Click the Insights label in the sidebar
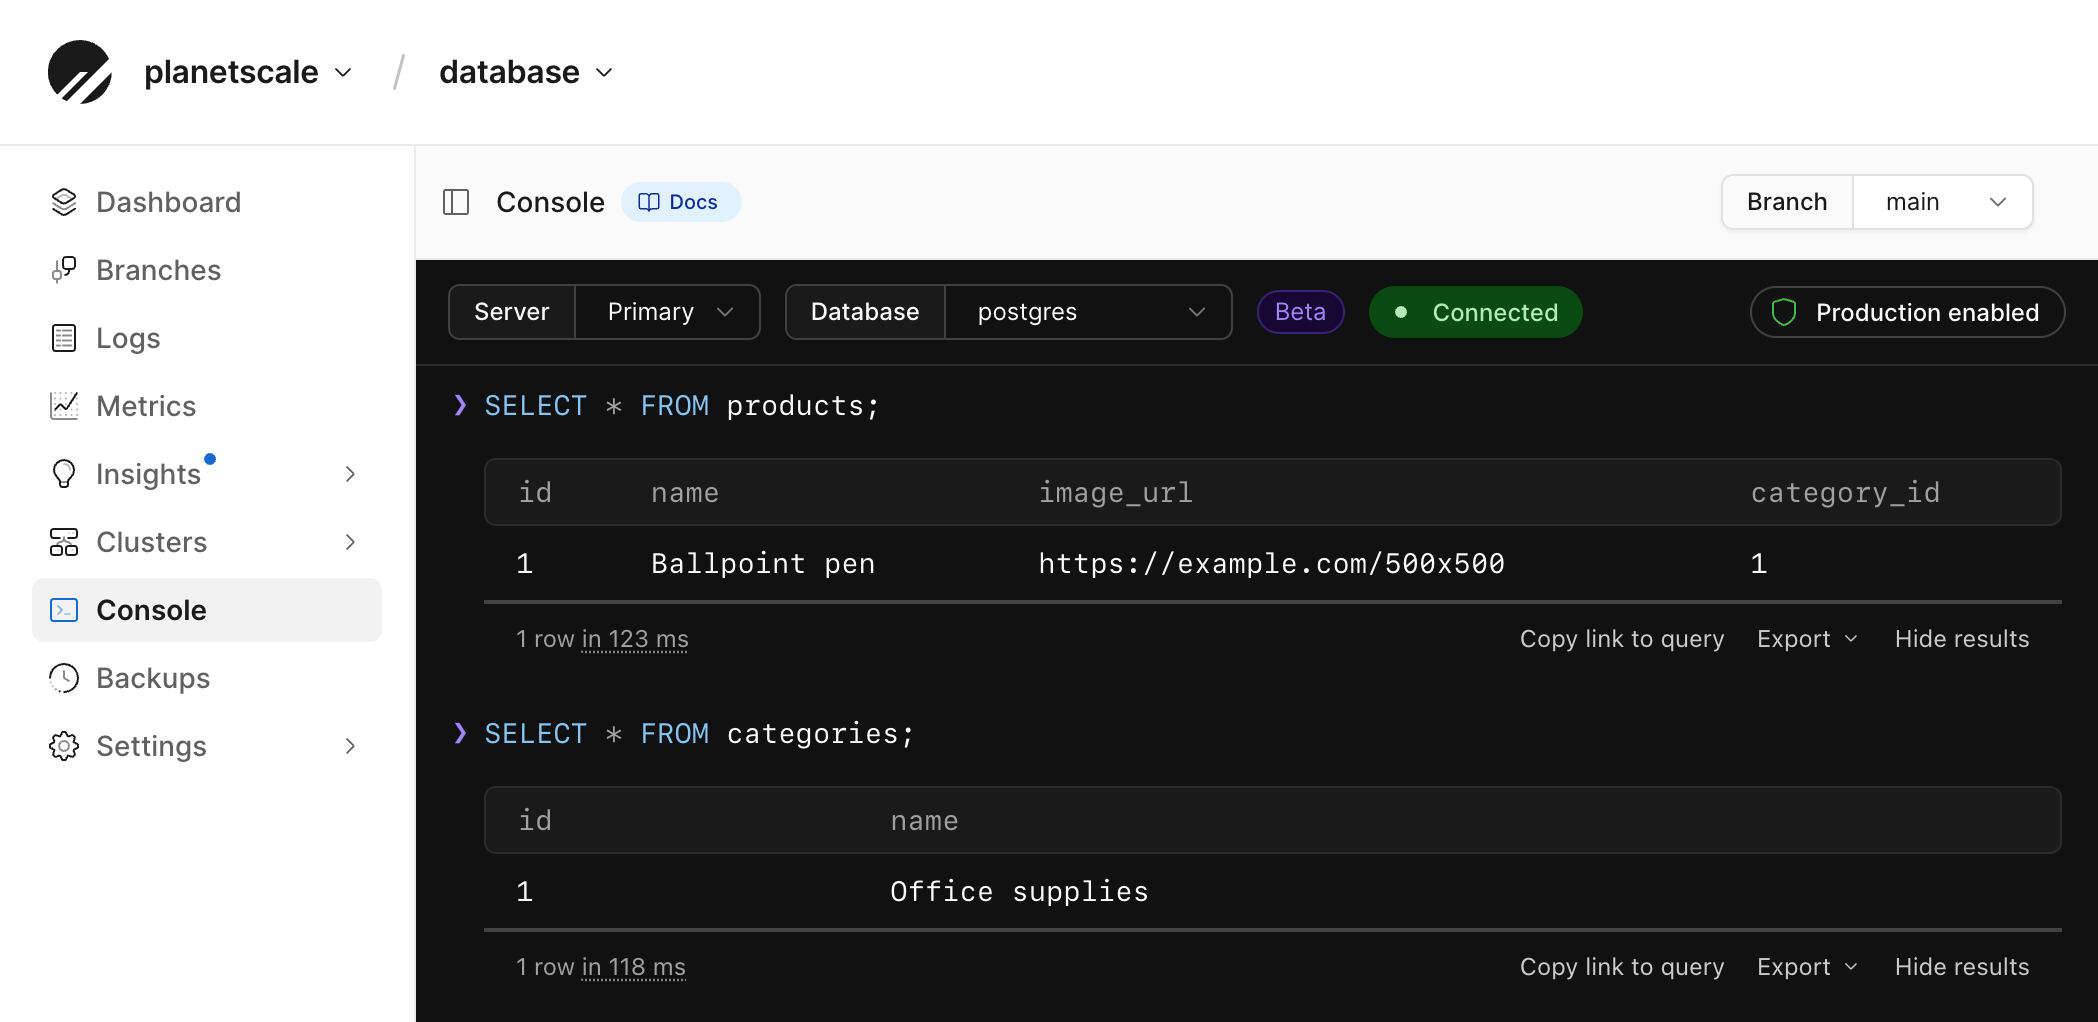 pos(149,474)
